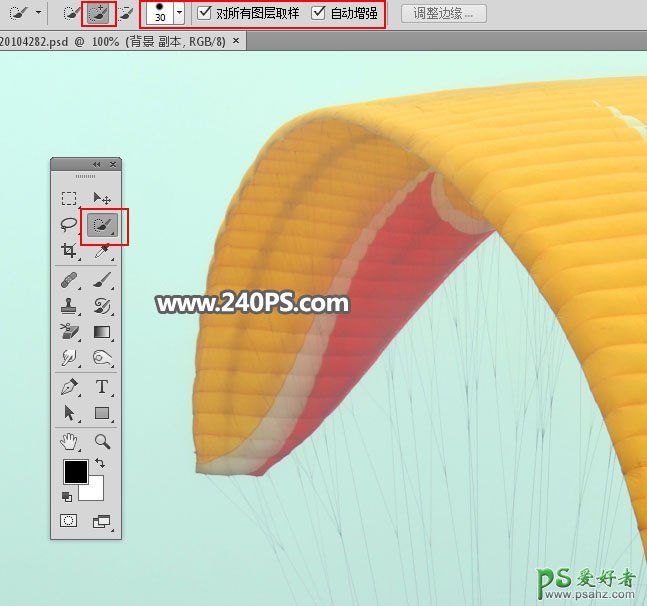
Task: Select the Rectangular Marquee tool
Action: 69,198
